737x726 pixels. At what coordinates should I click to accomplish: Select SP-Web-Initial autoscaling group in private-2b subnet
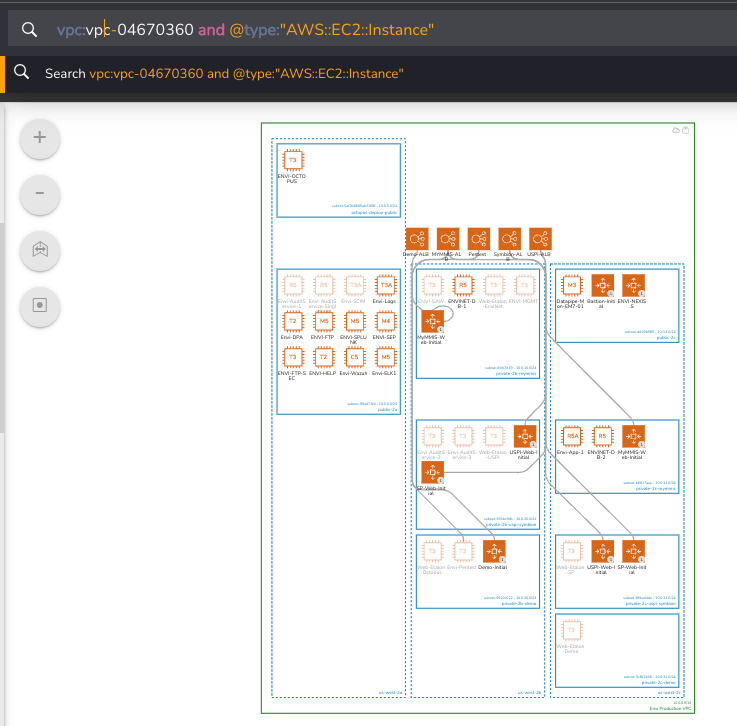[x=432, y=472]
